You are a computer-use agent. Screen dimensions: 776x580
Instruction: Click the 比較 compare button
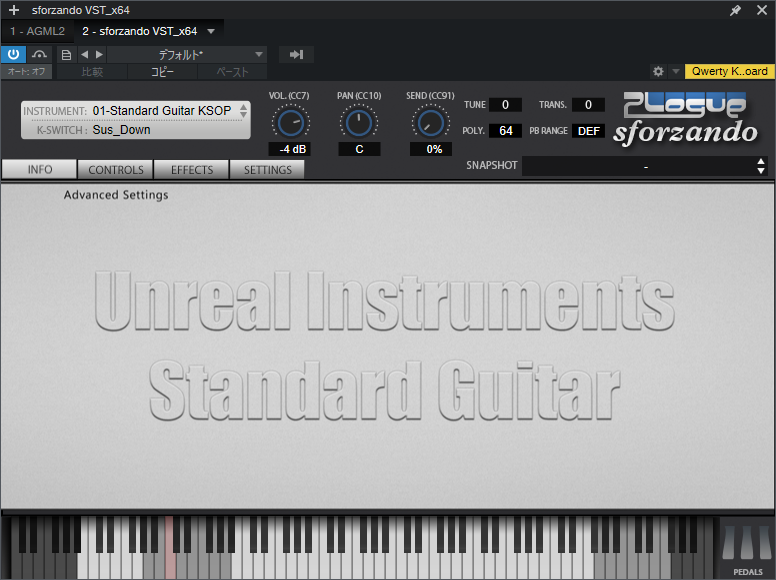coord(92,72)
